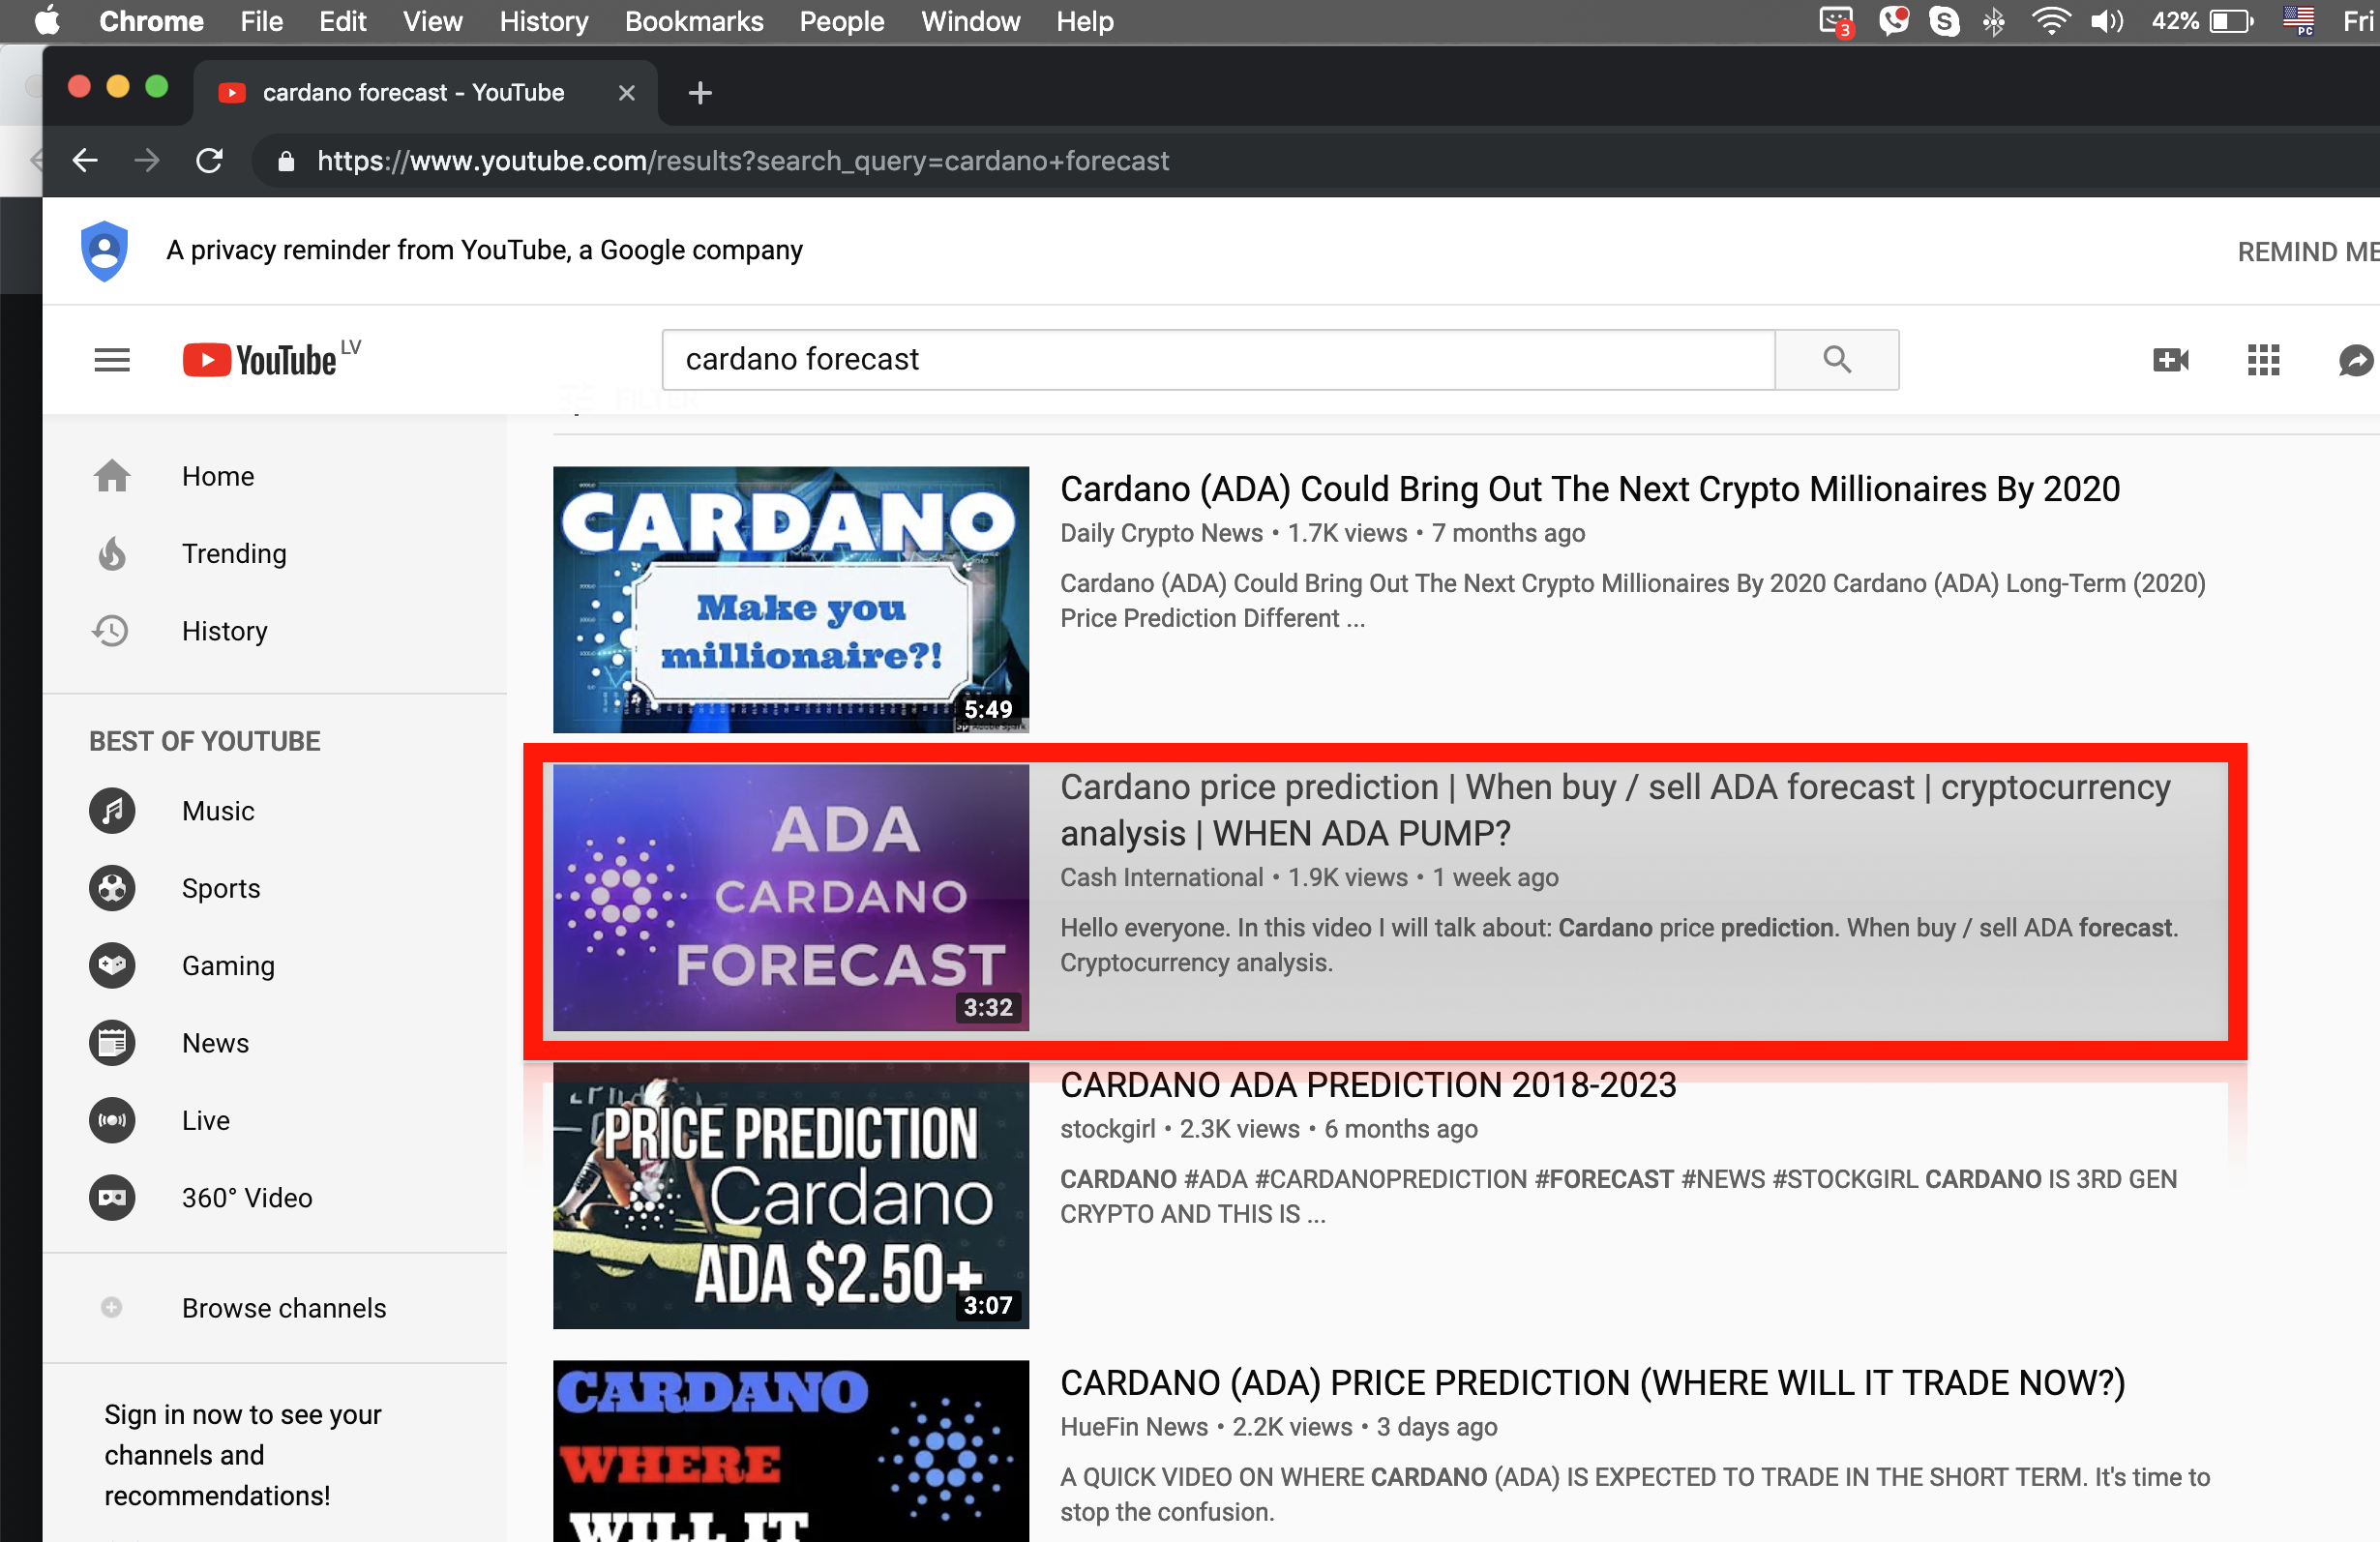The width and height of the screenshot is (2380, 1542).
Task: Reload the page with refresh icon
Action: coord(209,160)
